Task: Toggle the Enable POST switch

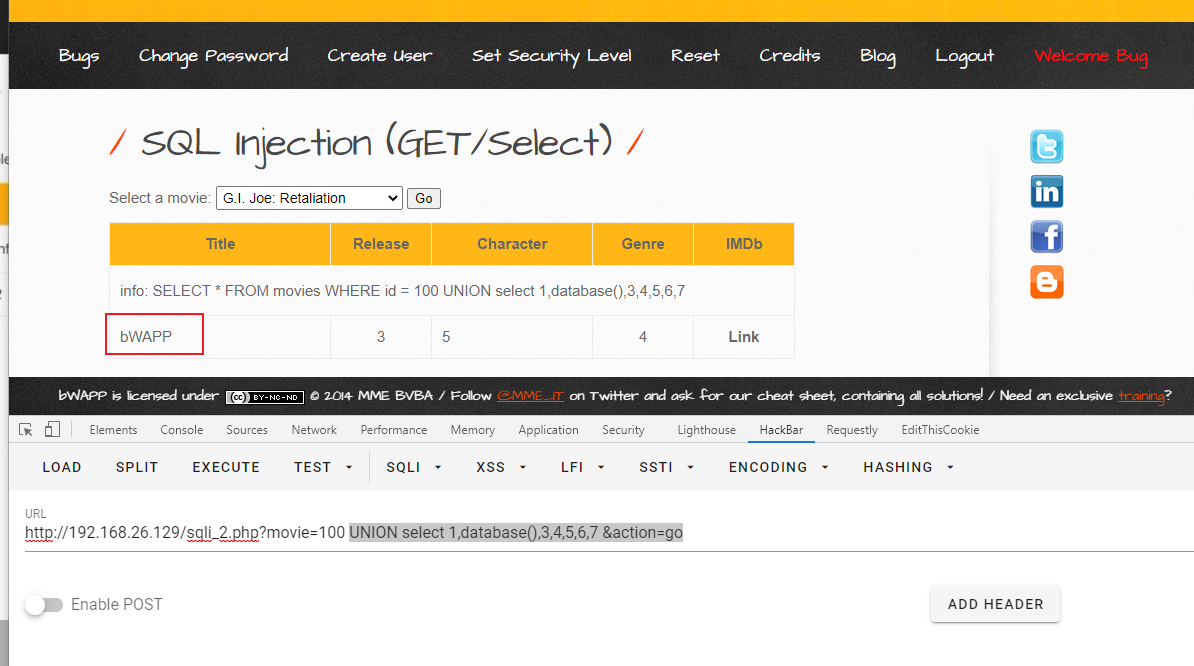Action: (43, 604)
